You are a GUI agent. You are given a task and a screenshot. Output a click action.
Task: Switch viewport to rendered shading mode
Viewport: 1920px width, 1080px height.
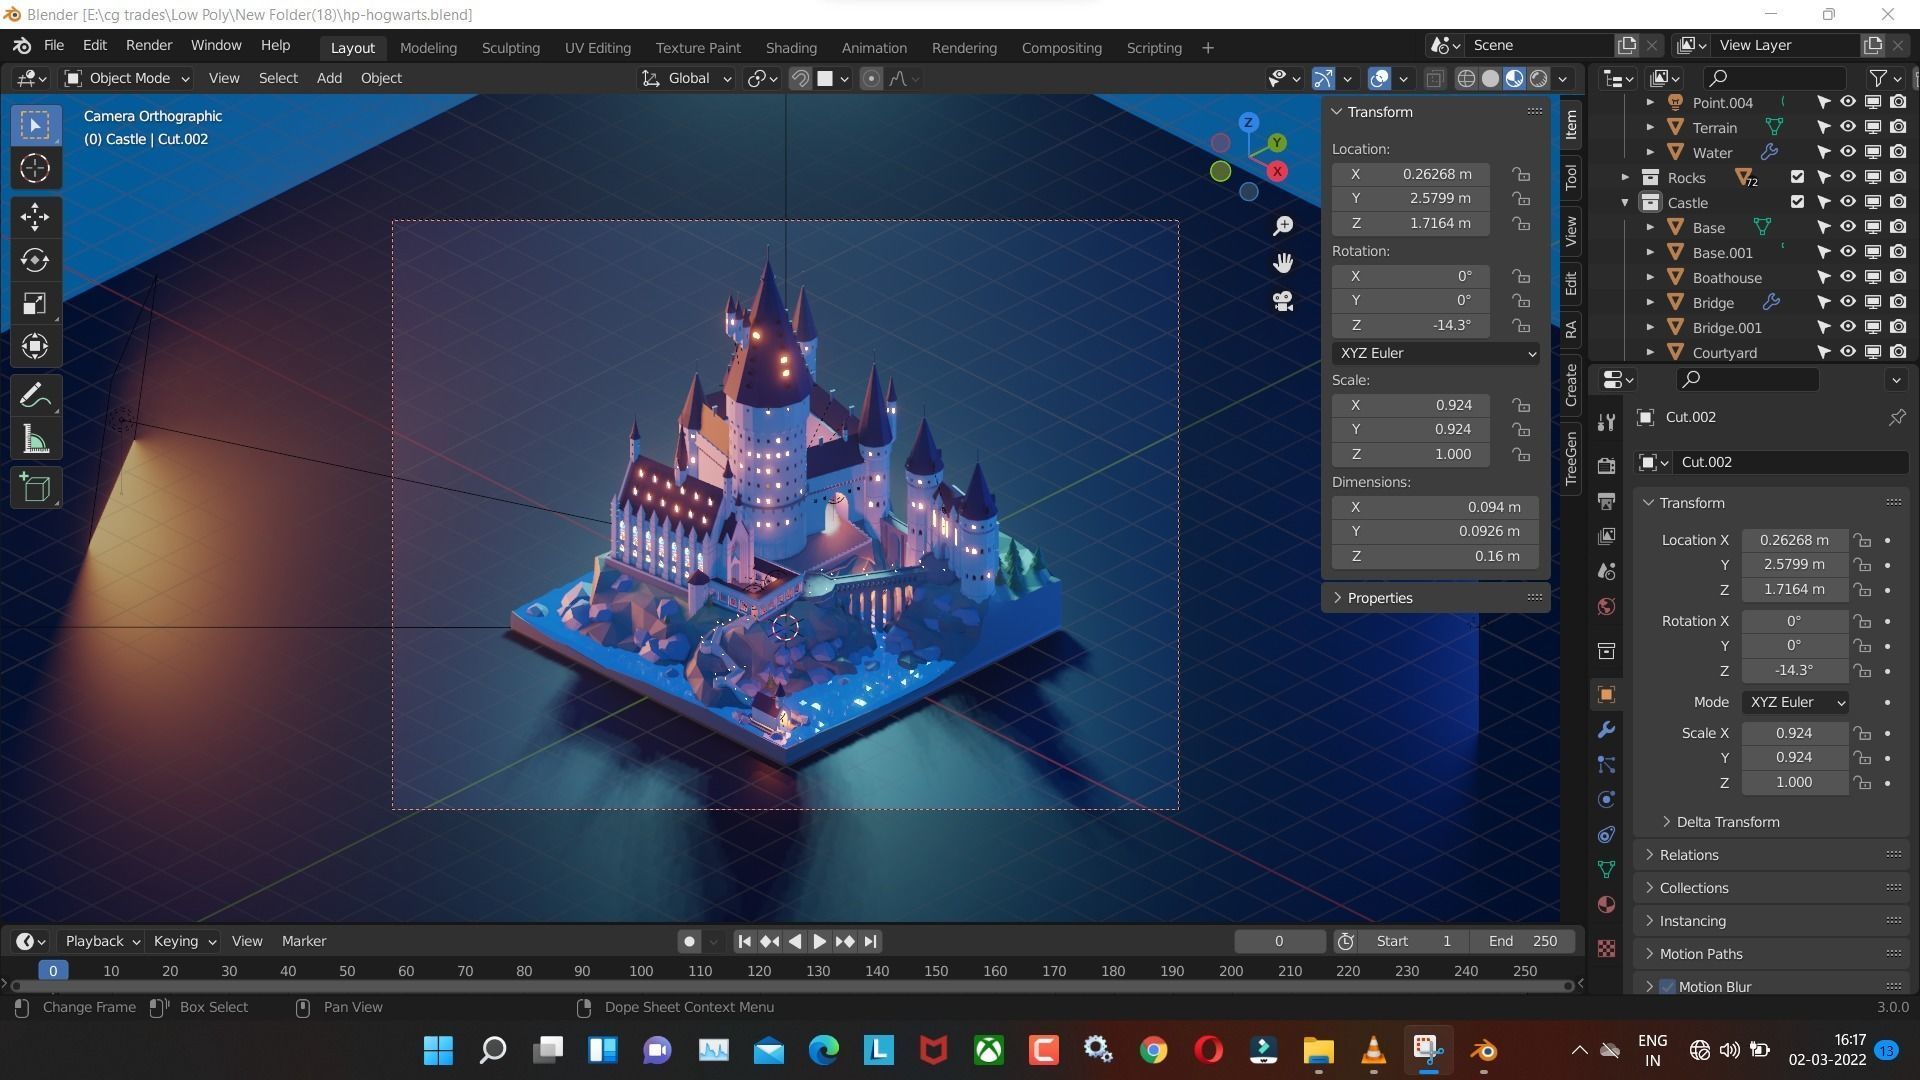(1539, 78)
